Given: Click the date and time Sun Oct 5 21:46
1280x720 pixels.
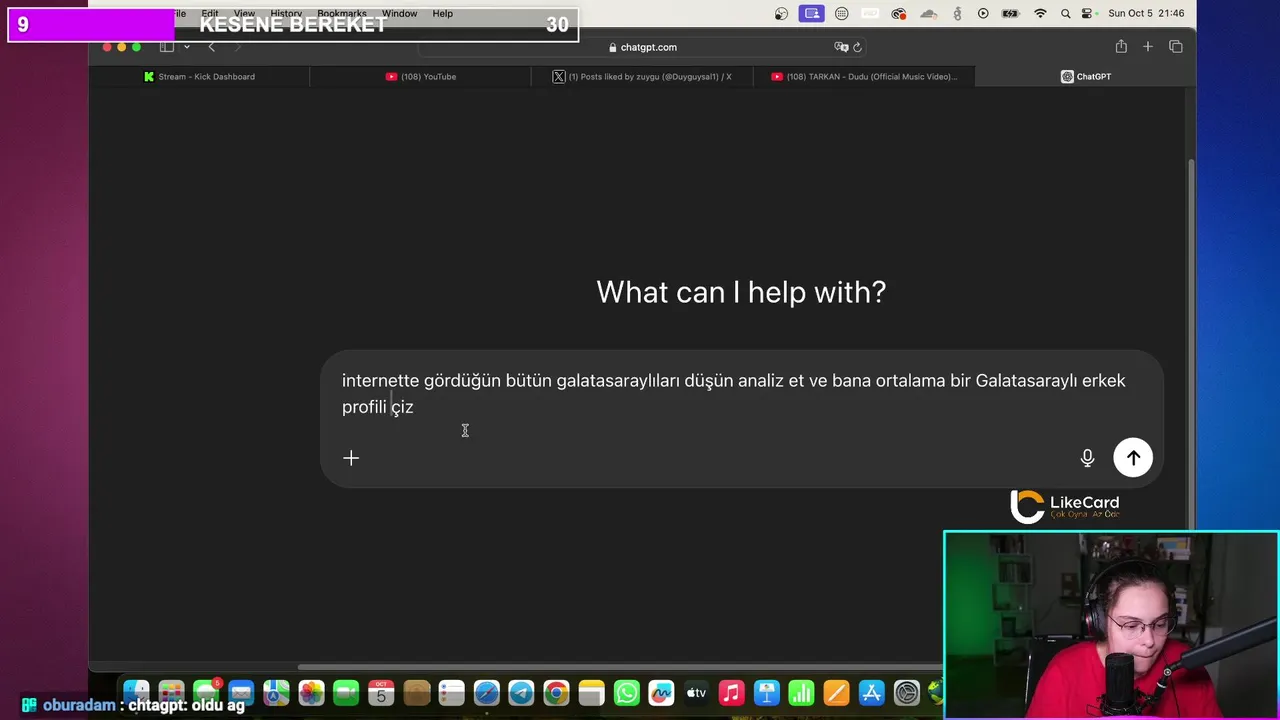Looking at the screenshot, I should (x=1146, y=14).
